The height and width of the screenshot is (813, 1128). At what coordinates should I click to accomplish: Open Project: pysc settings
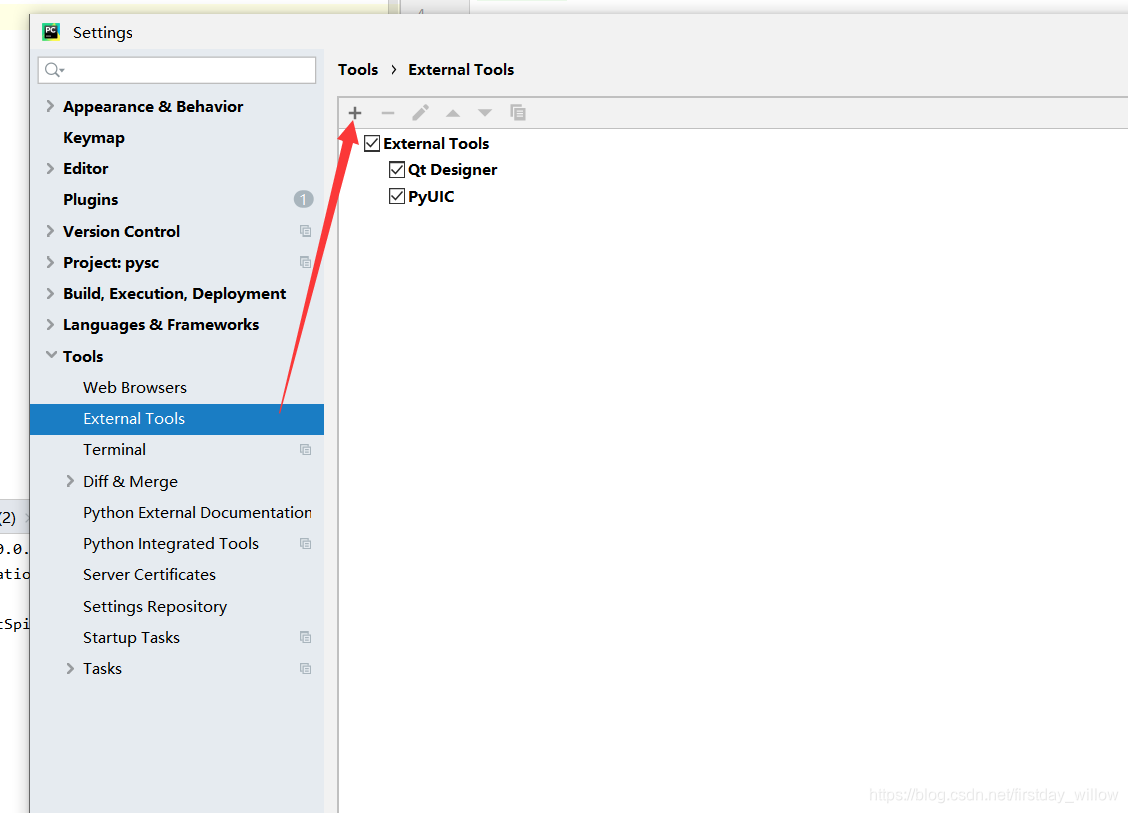pyautogui.click(x=111, y=263)
